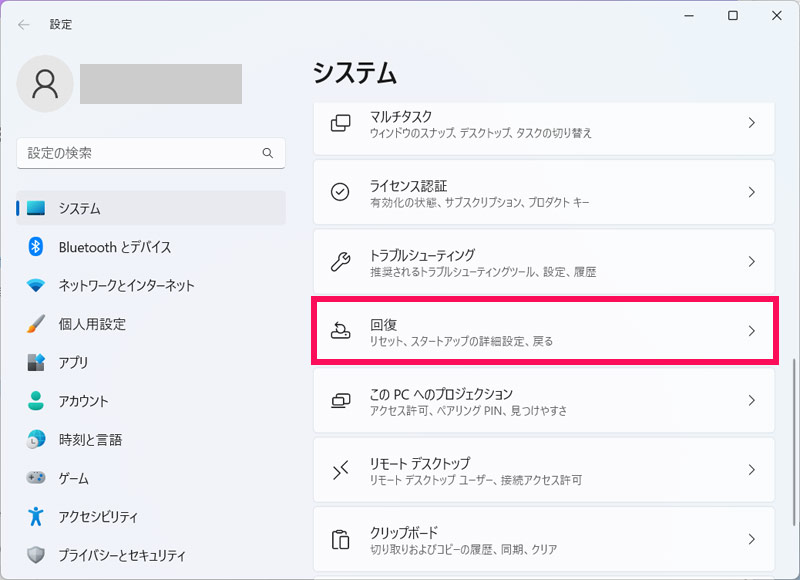800x580 pixels.
Task: Click the vertical scrollbar thumb
Action: point(793,442)
